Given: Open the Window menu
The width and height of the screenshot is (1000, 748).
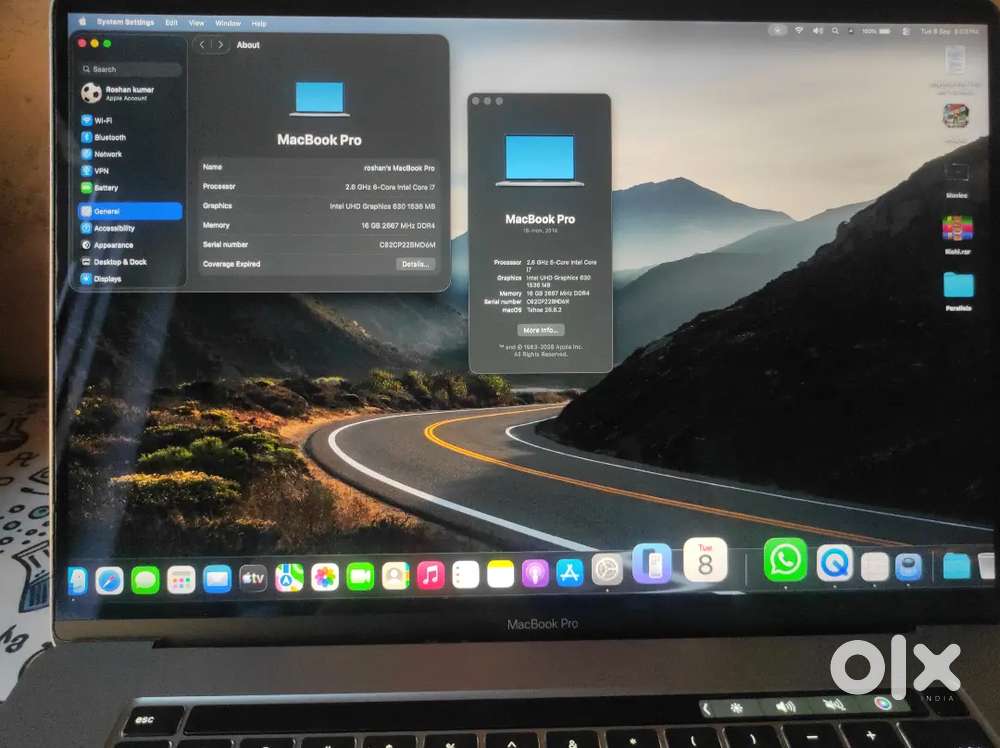Looking at the screenshot, I should click(x=228, y=23).
